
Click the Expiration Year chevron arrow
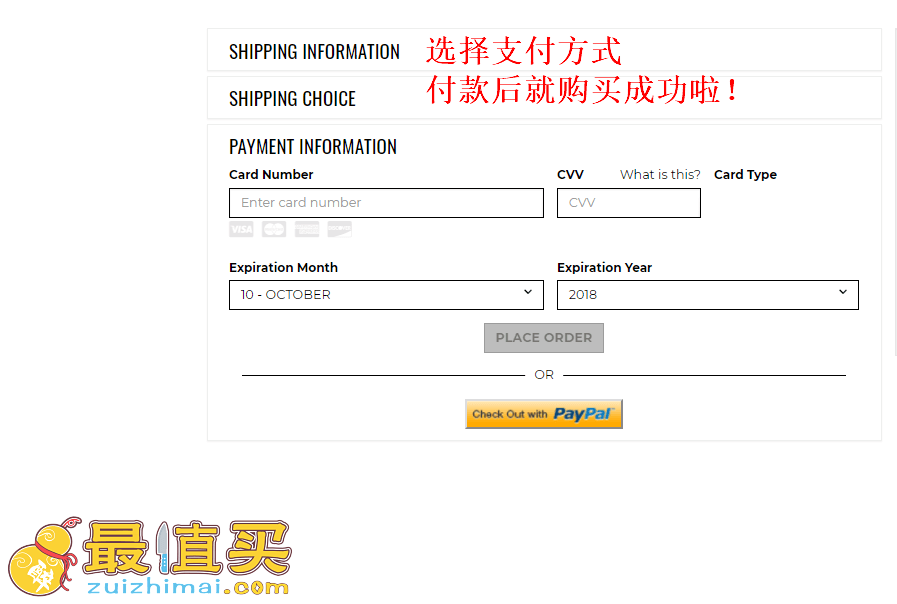843,292
